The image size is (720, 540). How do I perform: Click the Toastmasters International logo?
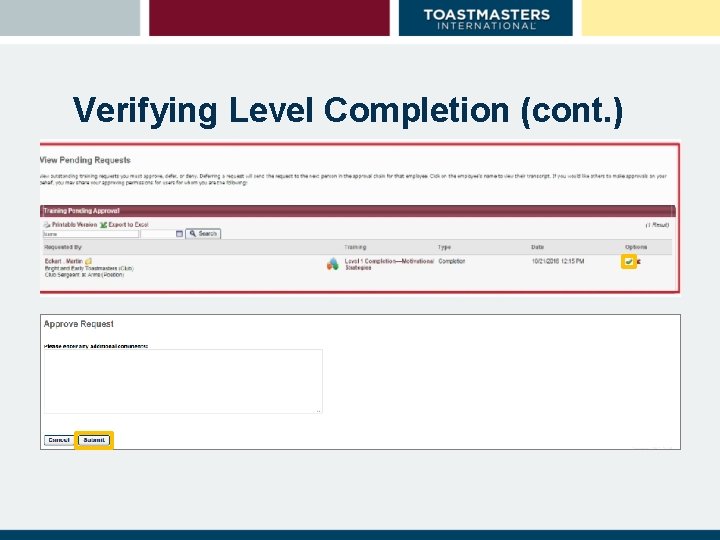click(x=486, y=19)
